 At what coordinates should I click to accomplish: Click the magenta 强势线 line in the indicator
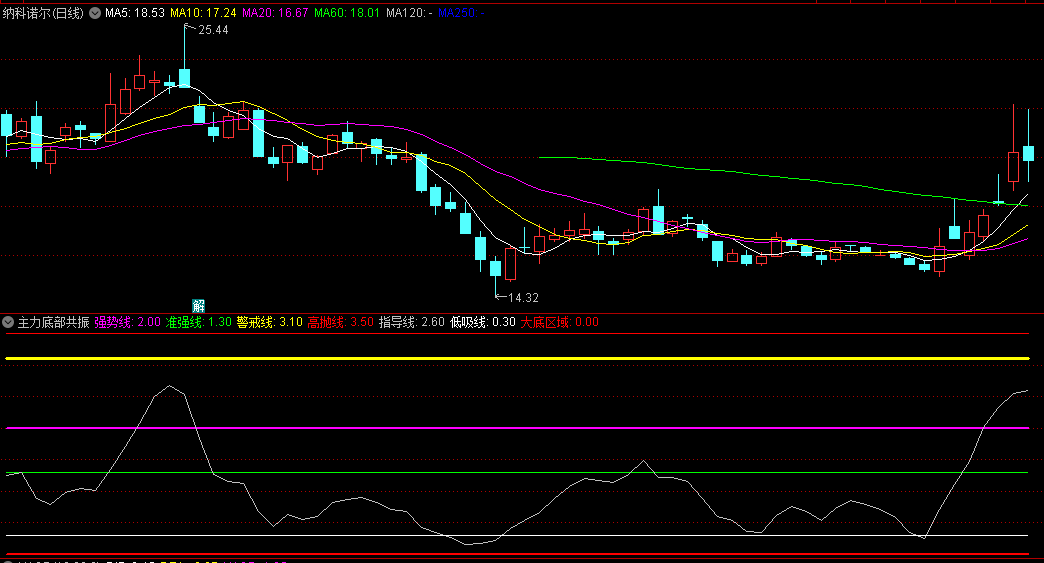(517, 428)
